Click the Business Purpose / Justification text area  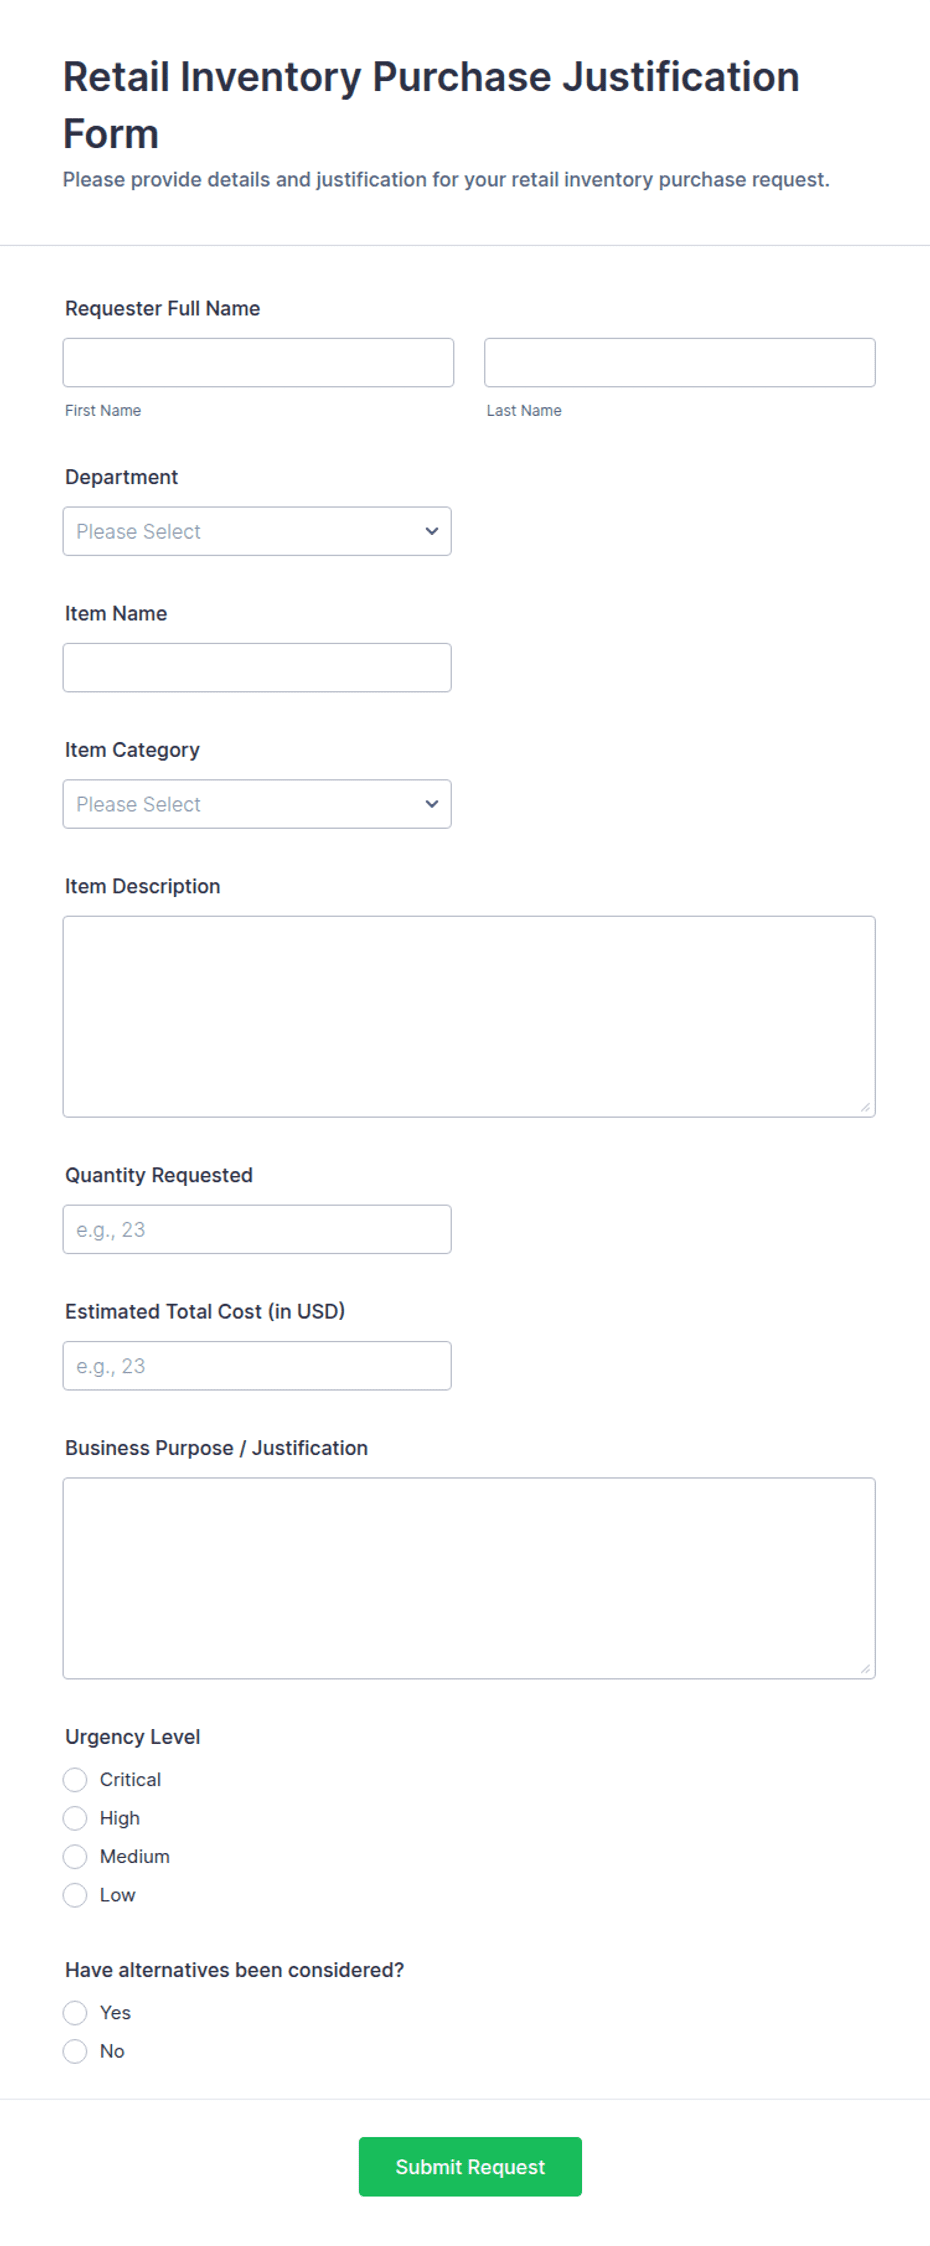pos(468,1577)
